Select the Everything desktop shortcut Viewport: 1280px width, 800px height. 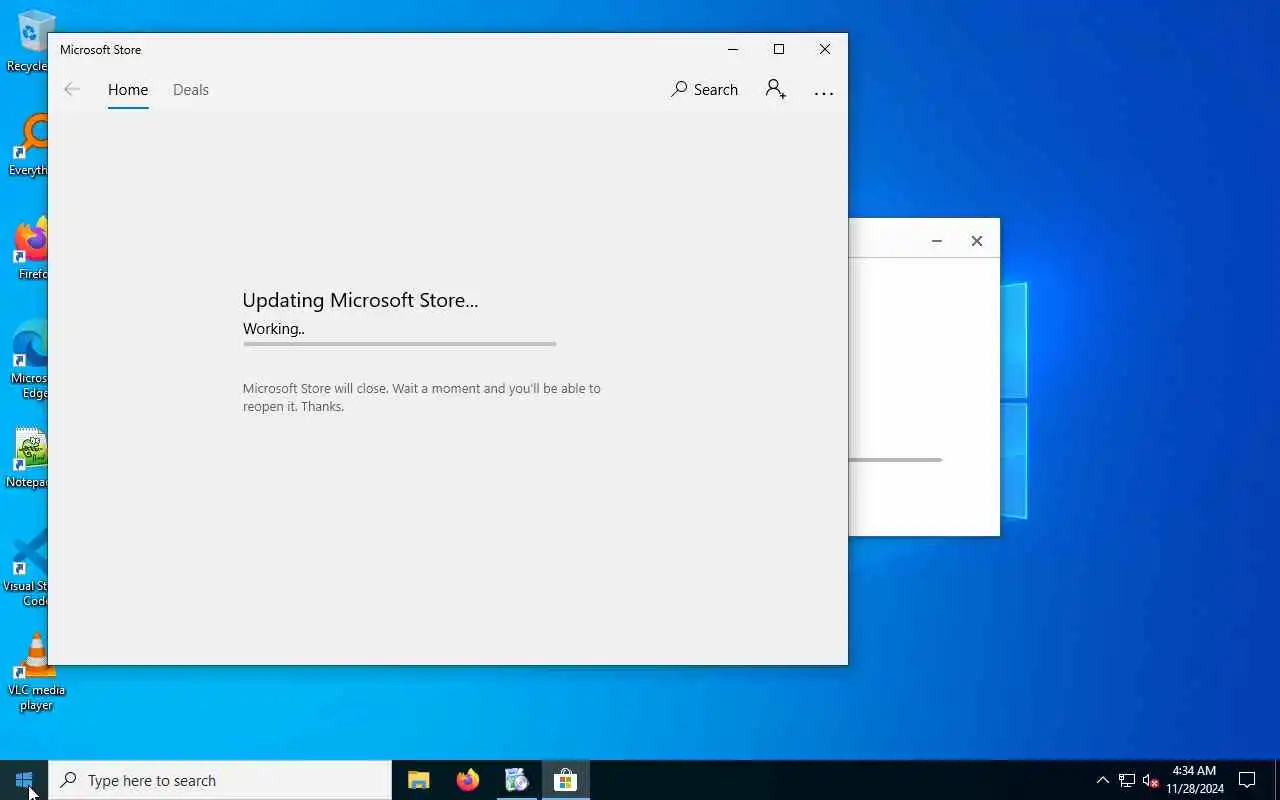tap(30, 146)
